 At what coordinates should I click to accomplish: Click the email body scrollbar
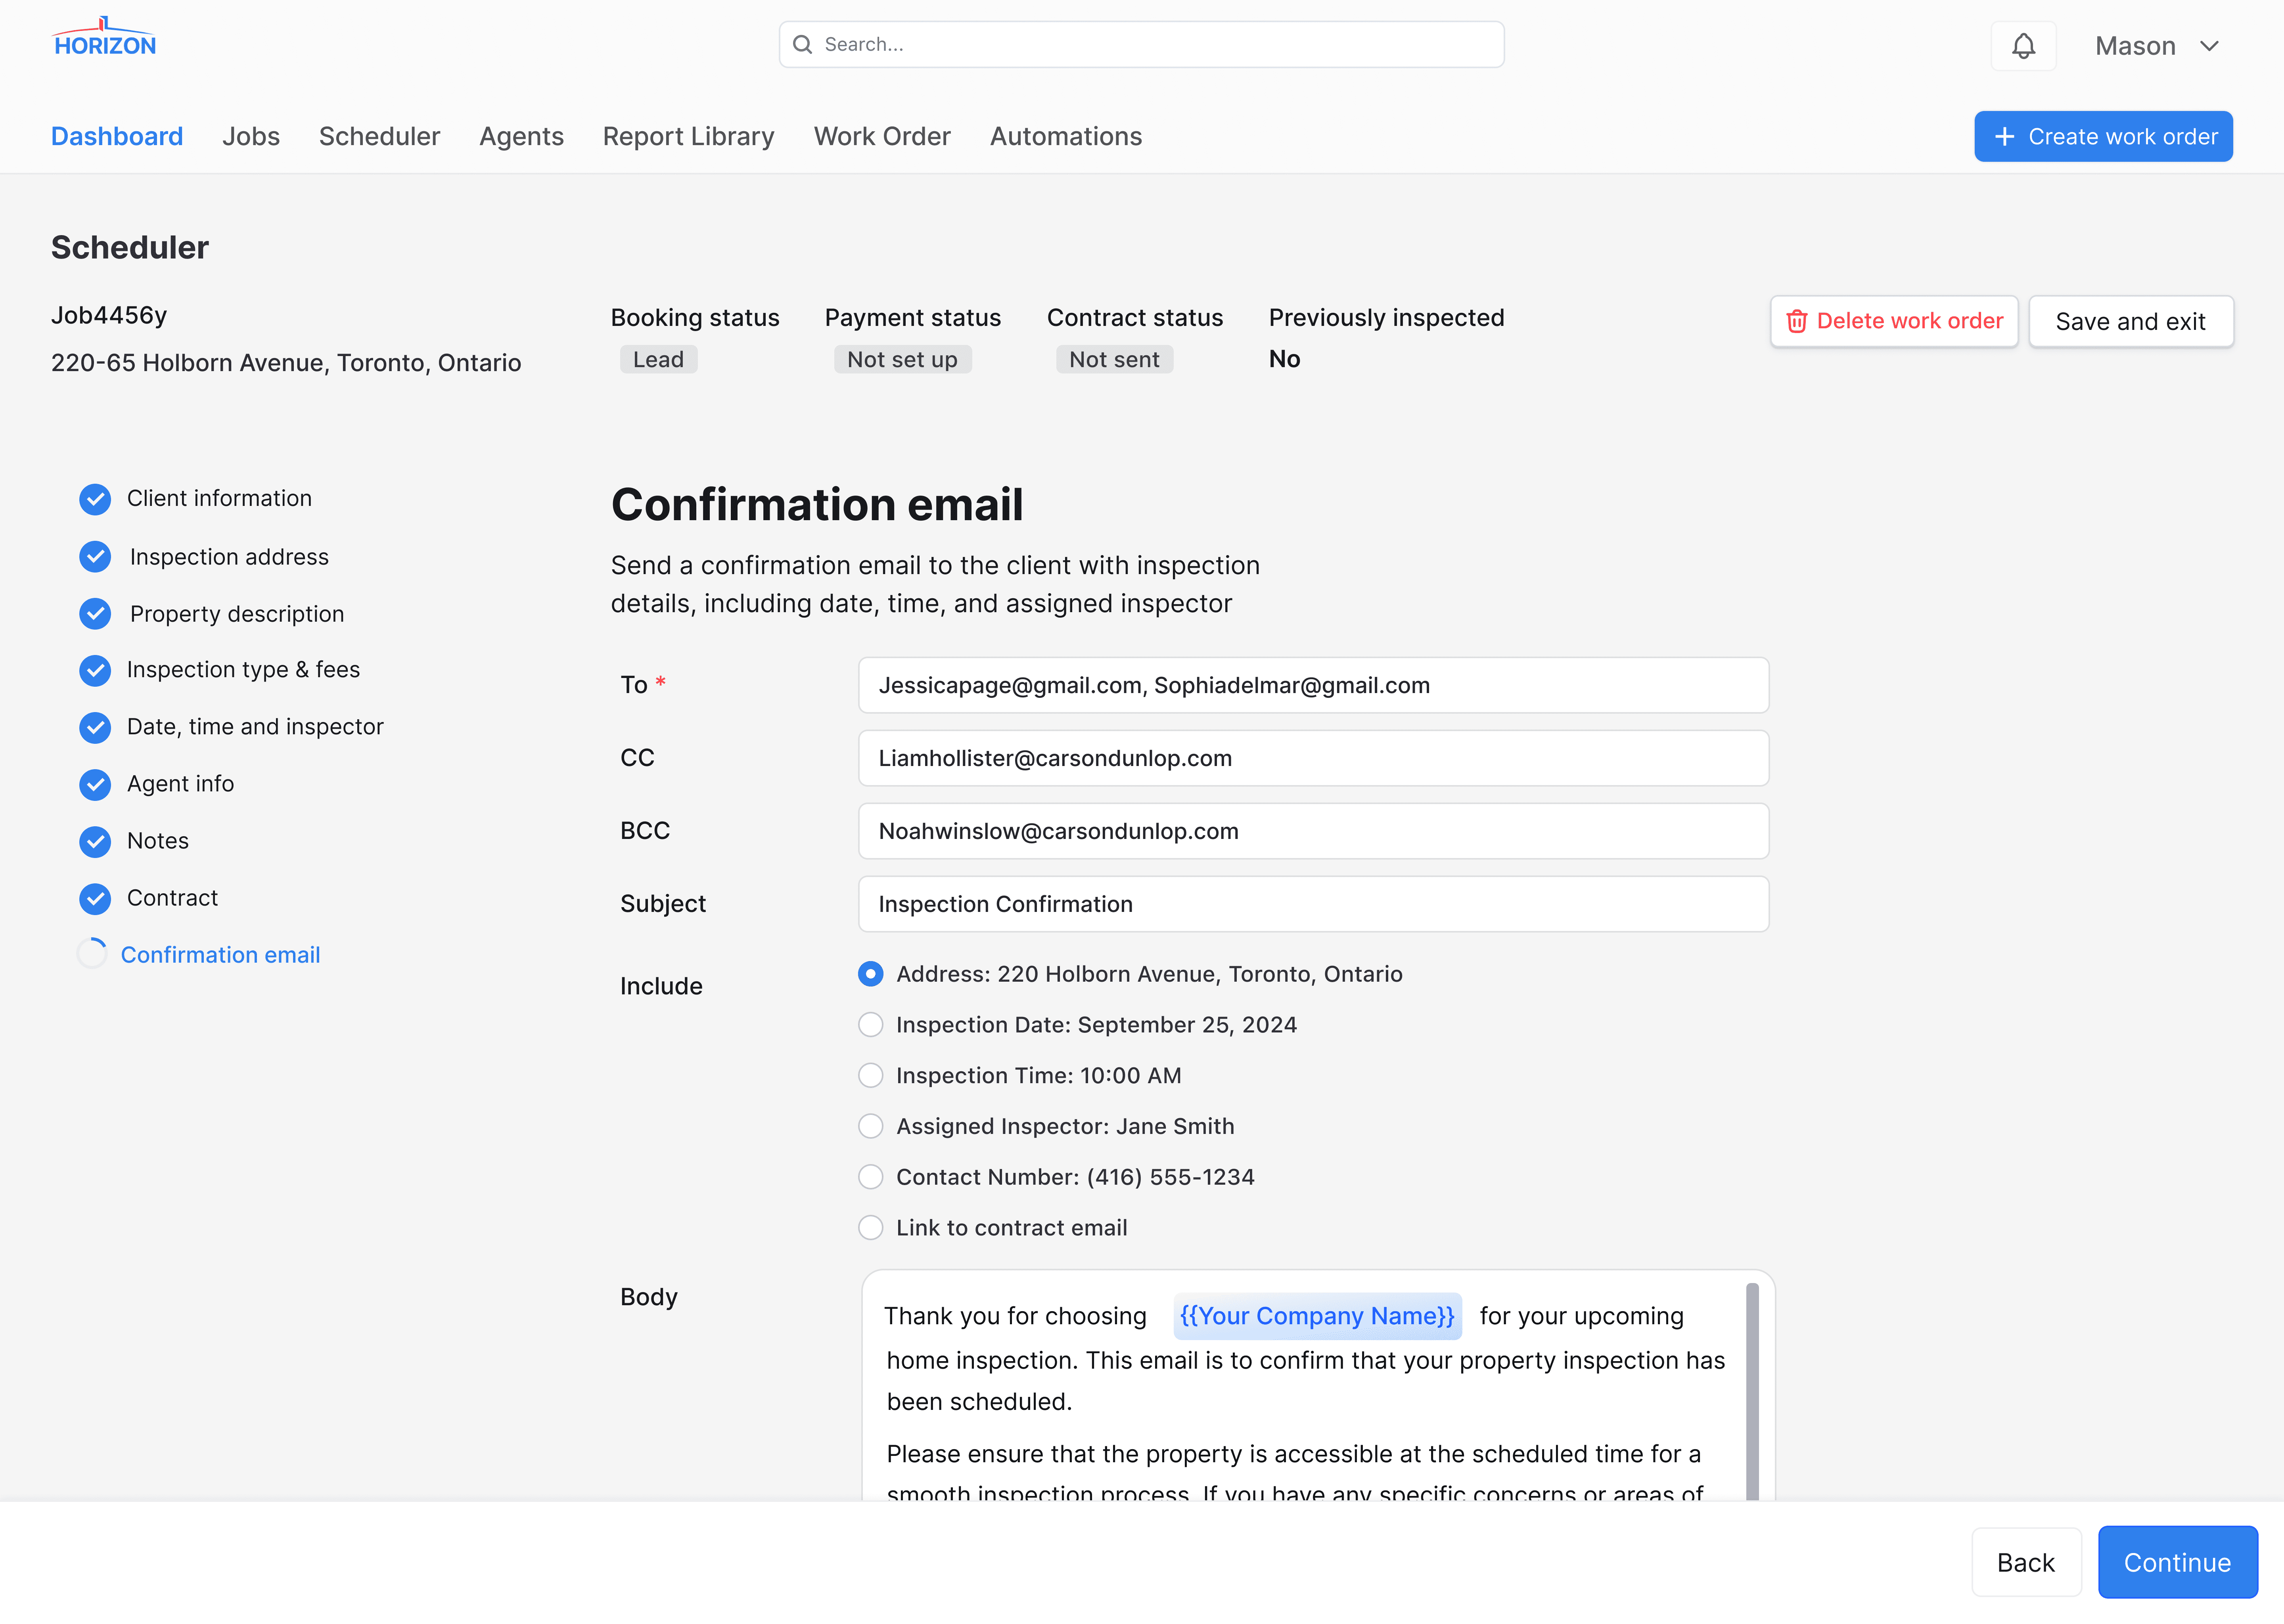click(1752, 1391)
